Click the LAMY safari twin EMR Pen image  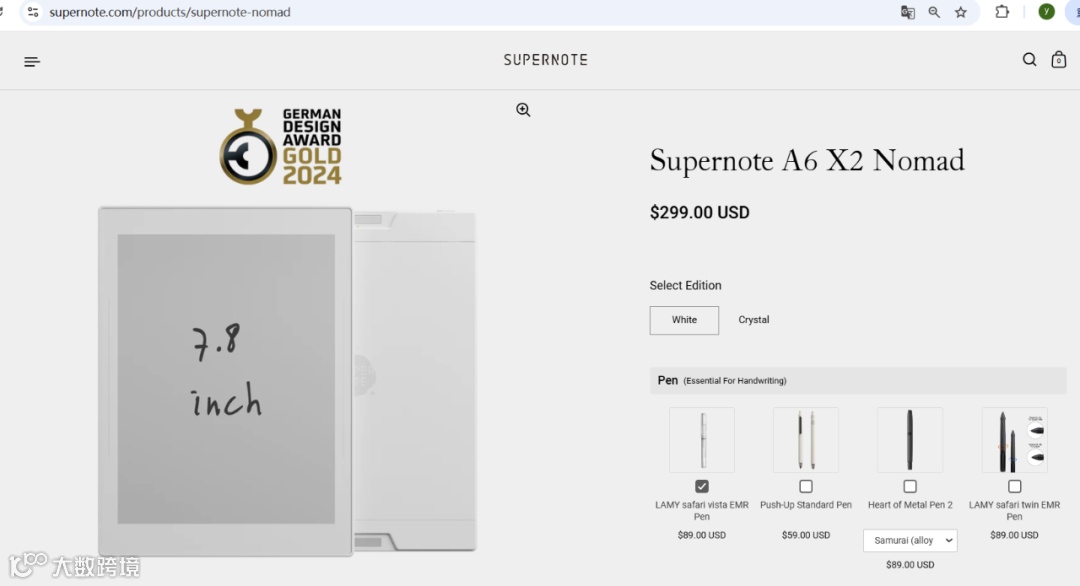point(1014,440)
